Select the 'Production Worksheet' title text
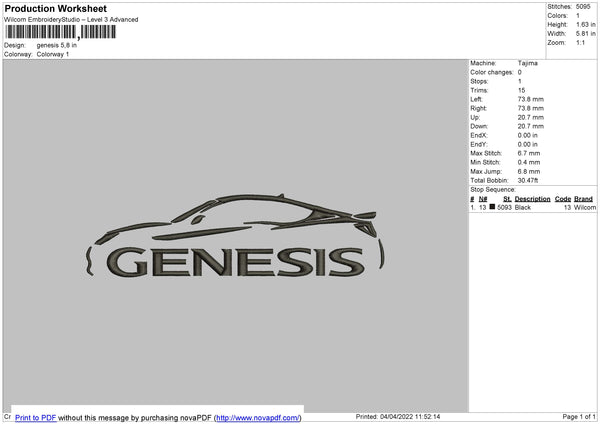The width and height of the screenshot is (600, 424). point(55,8)
